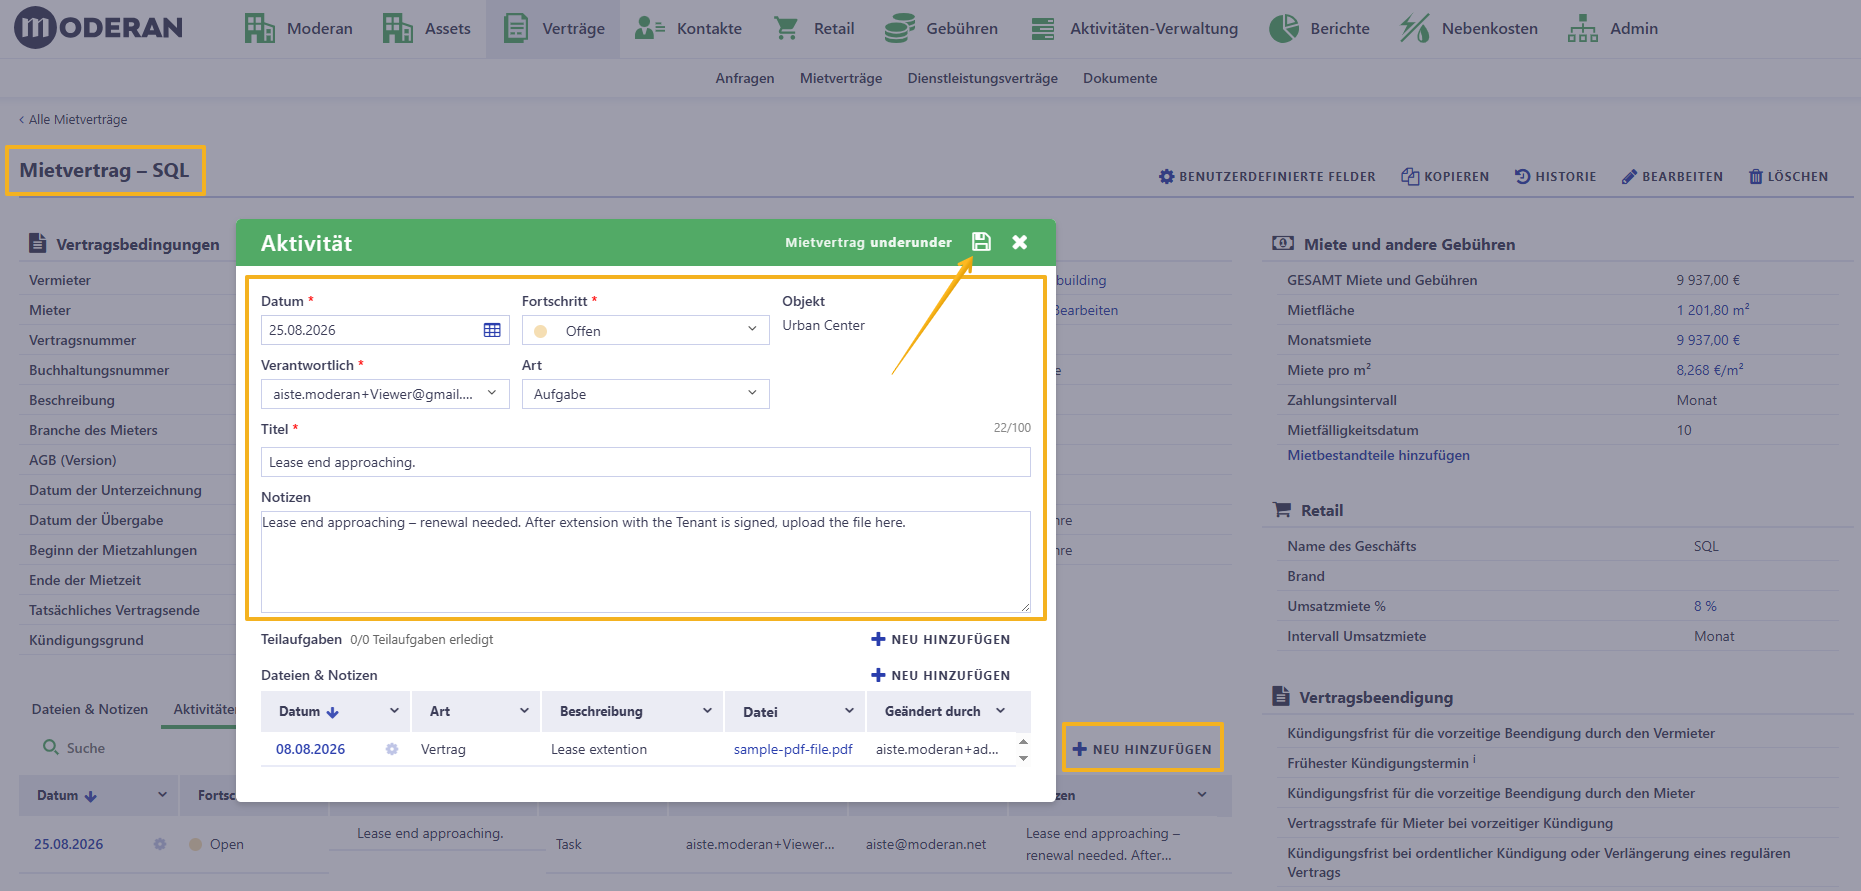Click into the Notizen text area
1861x891 pixels.
point(645,562)
